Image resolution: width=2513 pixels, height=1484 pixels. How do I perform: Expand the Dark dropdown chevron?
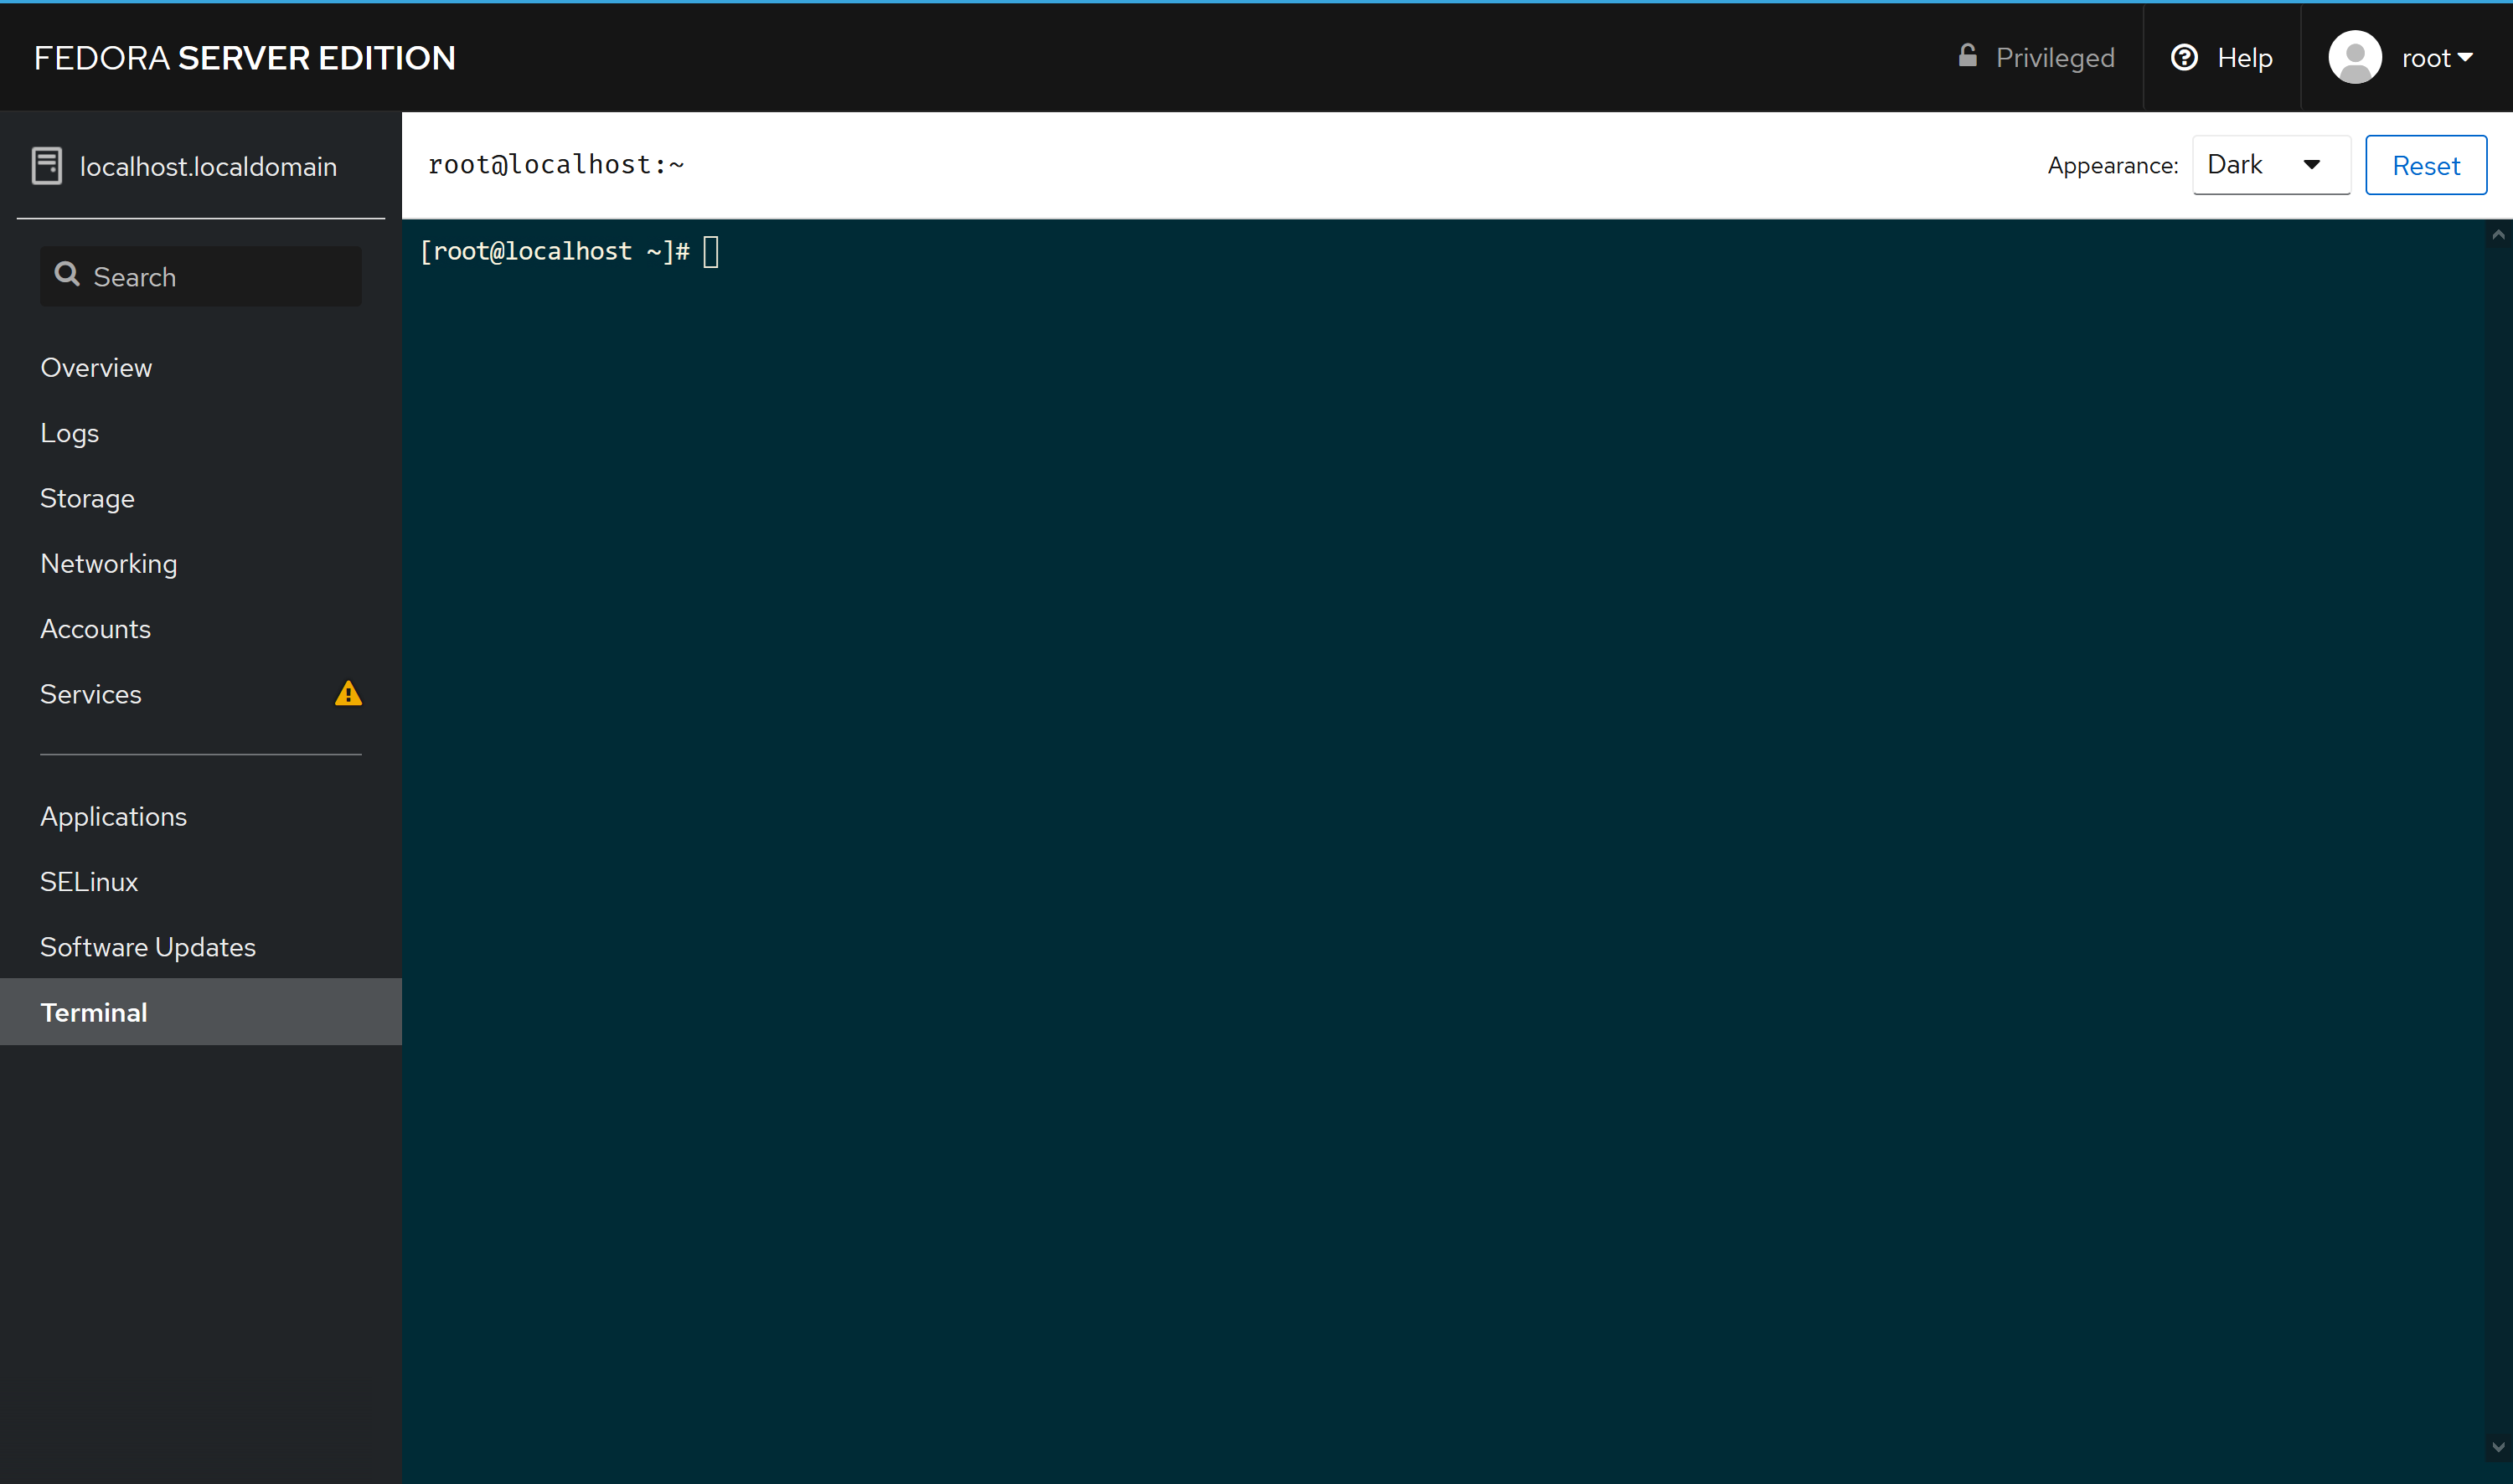click(2313, 164)
